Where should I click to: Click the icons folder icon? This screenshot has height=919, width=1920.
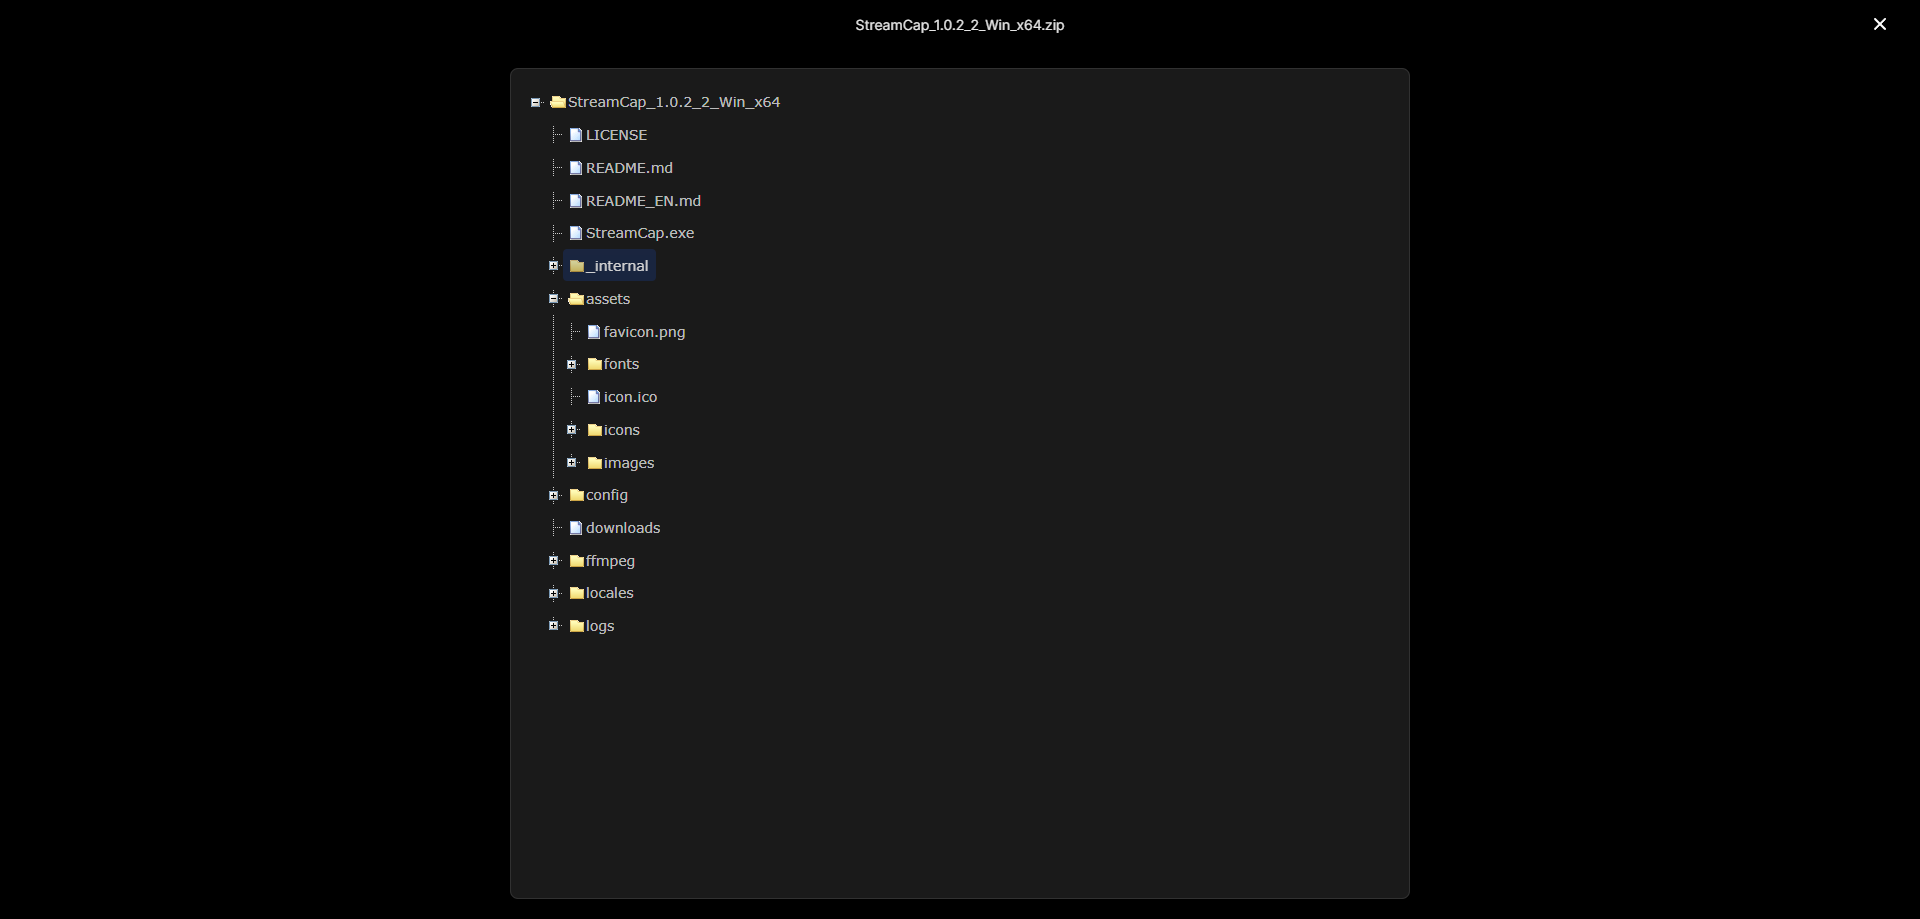click(595, 430)
